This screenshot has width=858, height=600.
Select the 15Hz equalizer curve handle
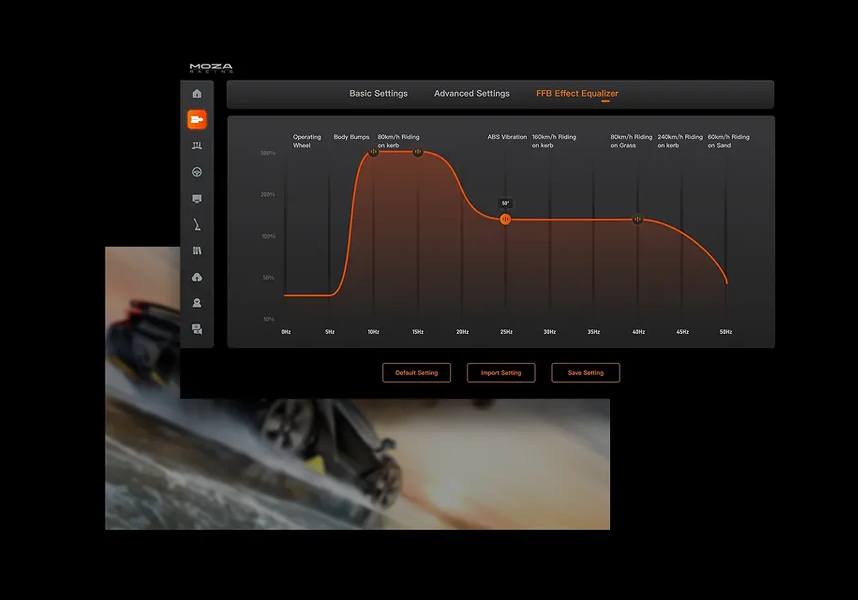pos(418,153)
